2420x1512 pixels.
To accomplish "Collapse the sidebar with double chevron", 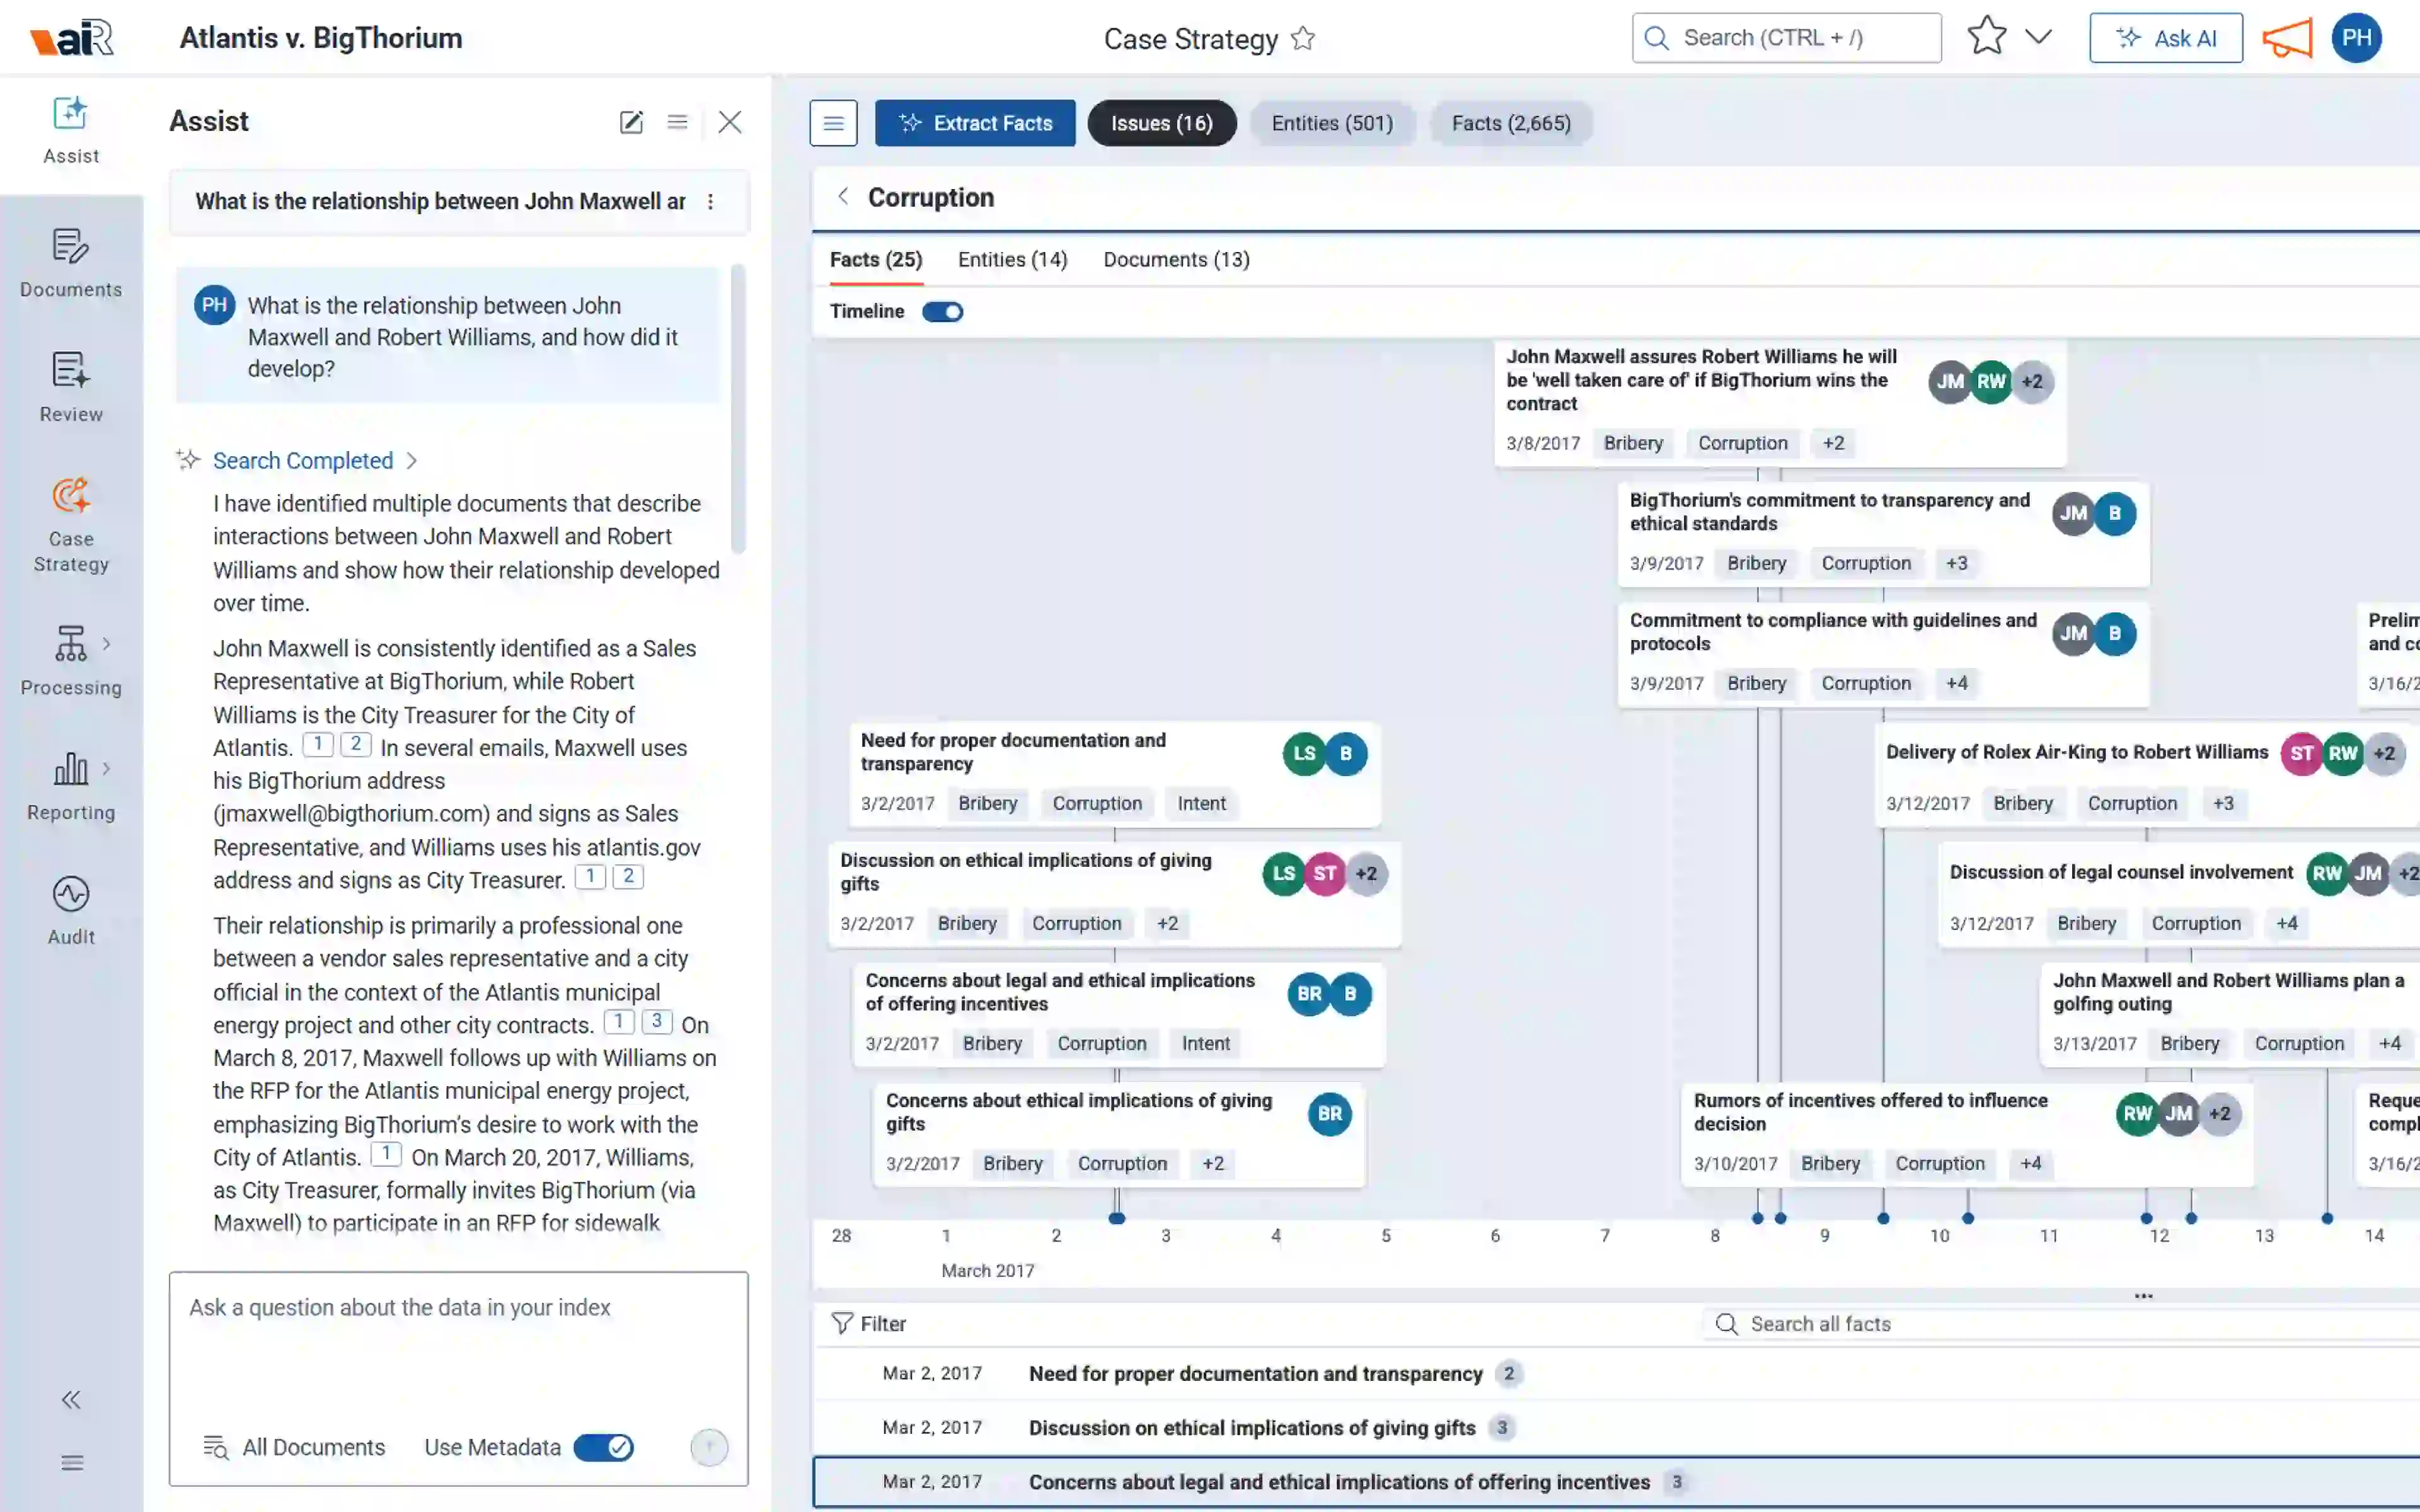I will [x=71, y=1399].
